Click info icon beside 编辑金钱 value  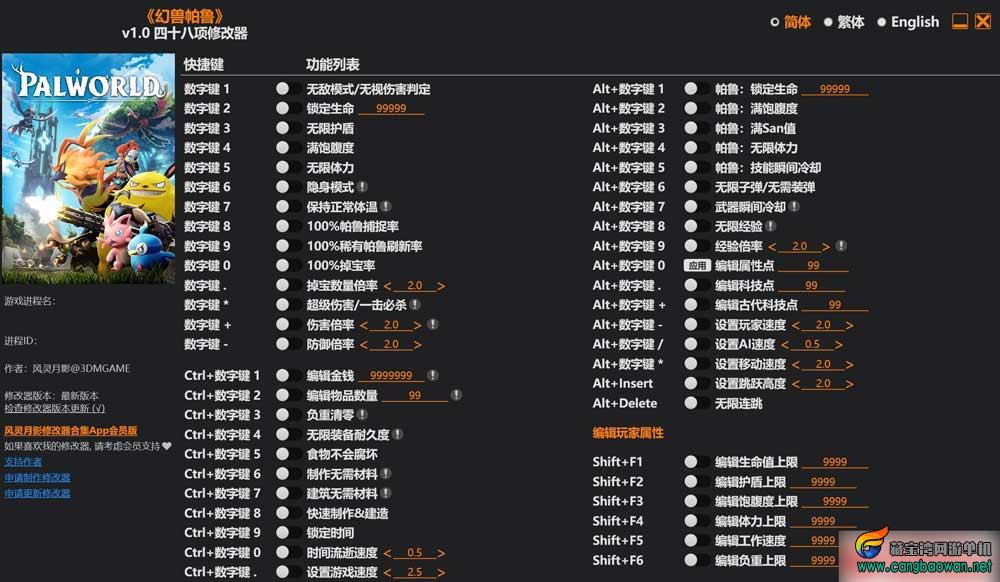[x=433, y=375]
